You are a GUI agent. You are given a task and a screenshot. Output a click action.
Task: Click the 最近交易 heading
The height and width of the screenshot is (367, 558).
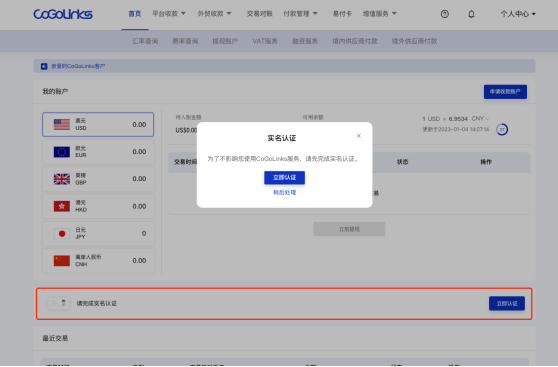55,338
